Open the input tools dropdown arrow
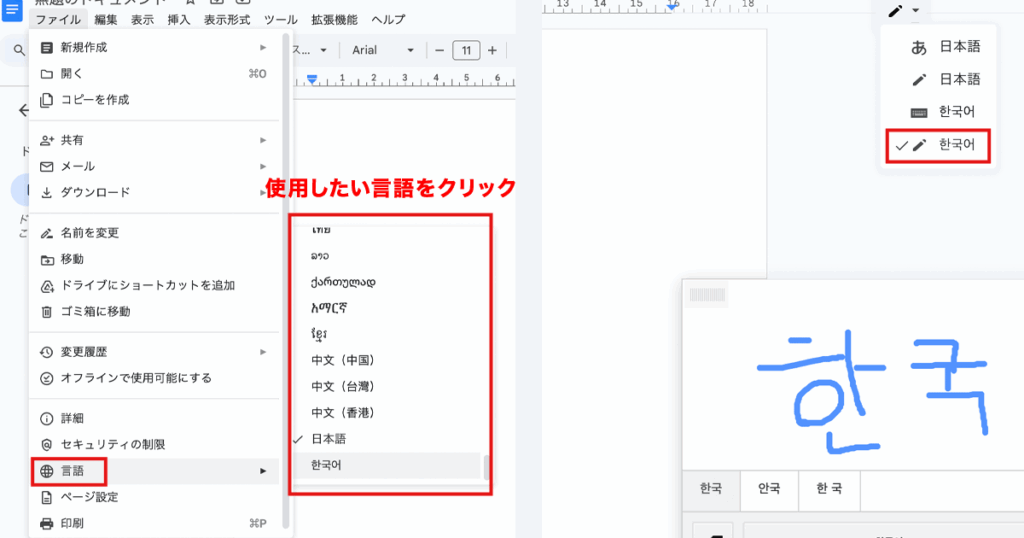Screen dimensions: 1024x538 pos(916,10)
